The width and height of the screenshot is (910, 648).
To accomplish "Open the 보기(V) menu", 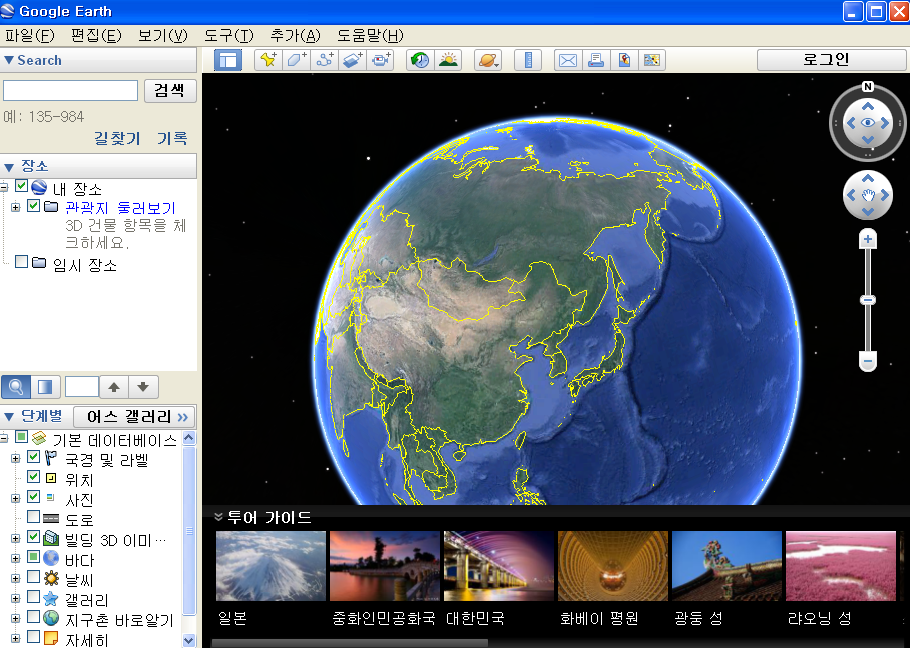I will 163,35.
